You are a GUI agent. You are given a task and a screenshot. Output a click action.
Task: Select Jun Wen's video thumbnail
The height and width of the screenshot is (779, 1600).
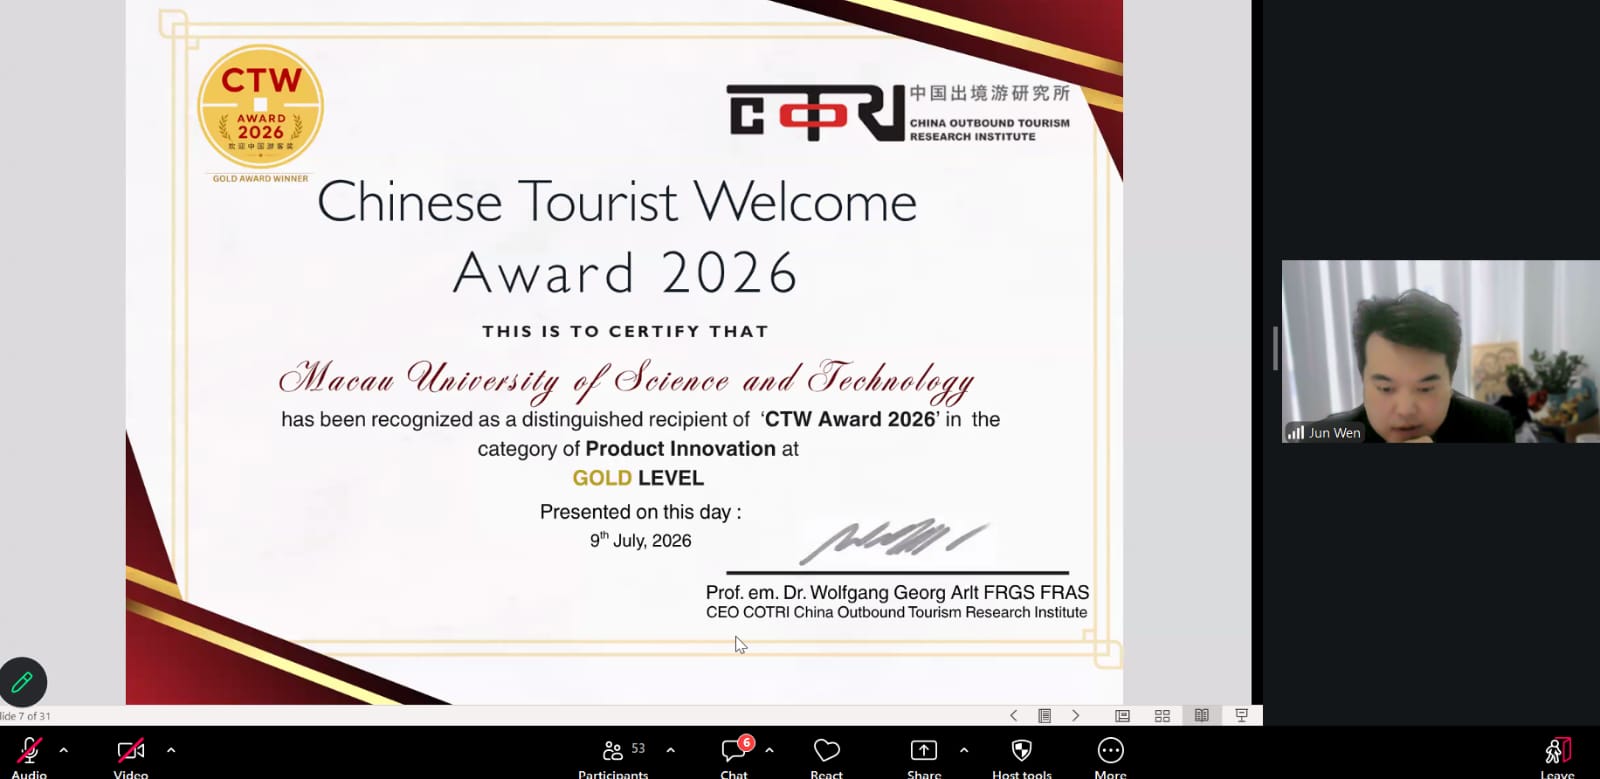[x=1441, y=351]
